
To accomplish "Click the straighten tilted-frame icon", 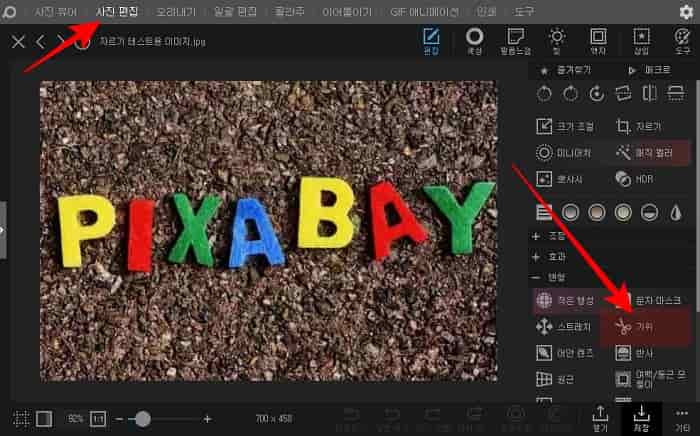I will click(x=623, y=94).
